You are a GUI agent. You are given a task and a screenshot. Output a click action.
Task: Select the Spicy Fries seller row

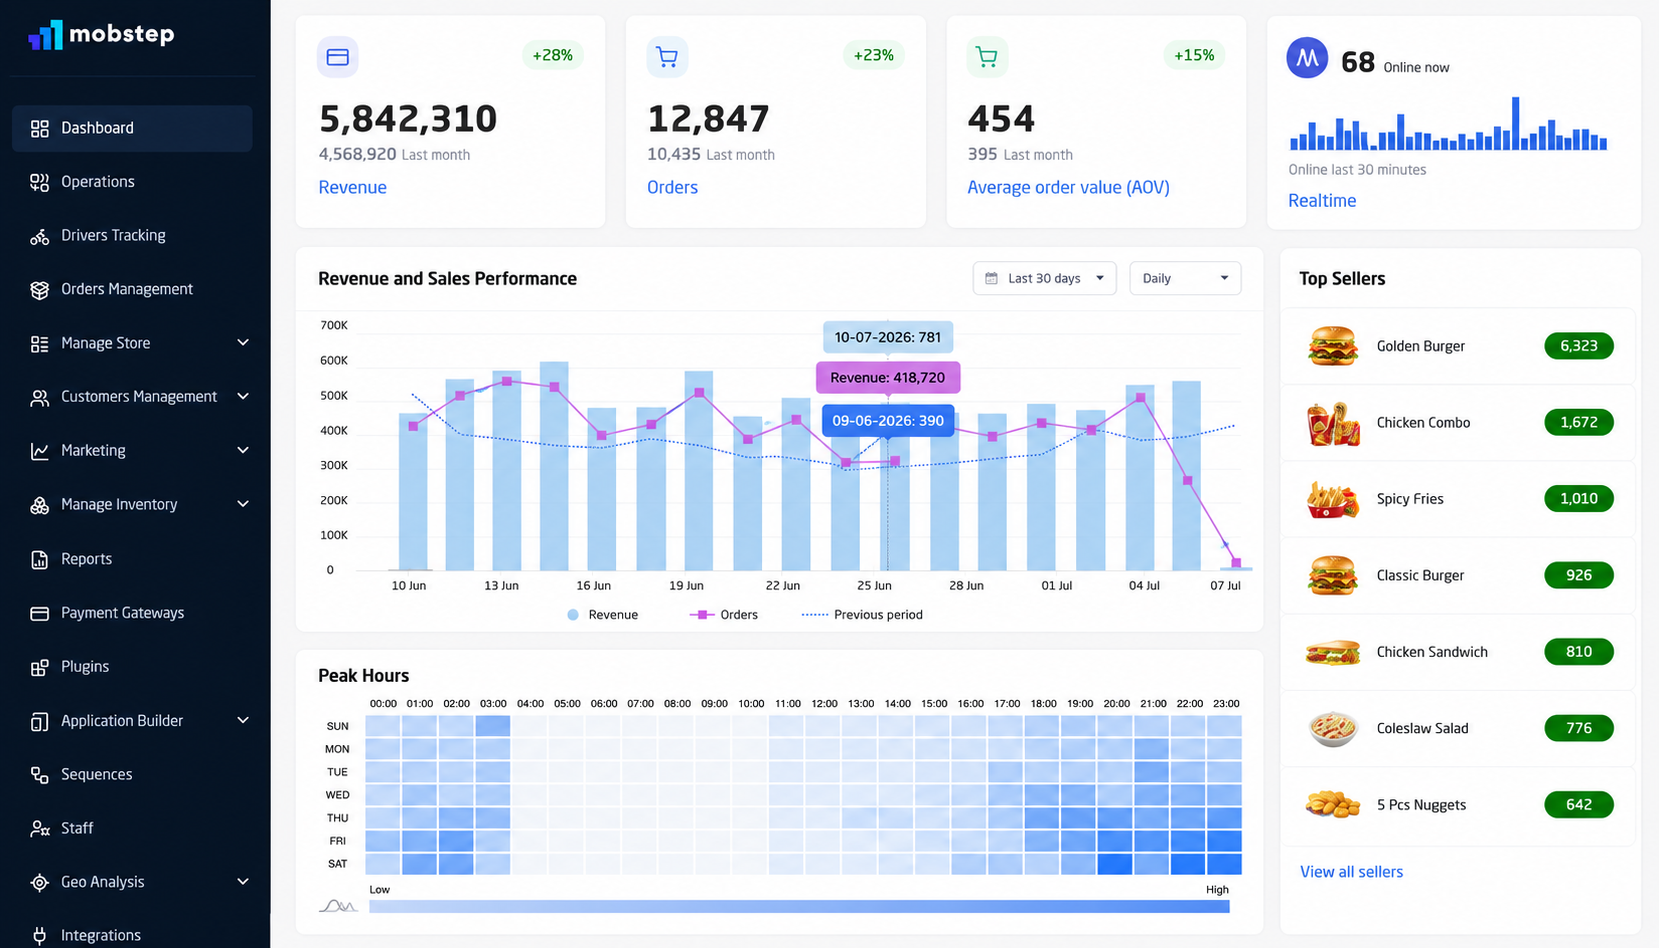pyautogui.click(x=1458, y=499)
